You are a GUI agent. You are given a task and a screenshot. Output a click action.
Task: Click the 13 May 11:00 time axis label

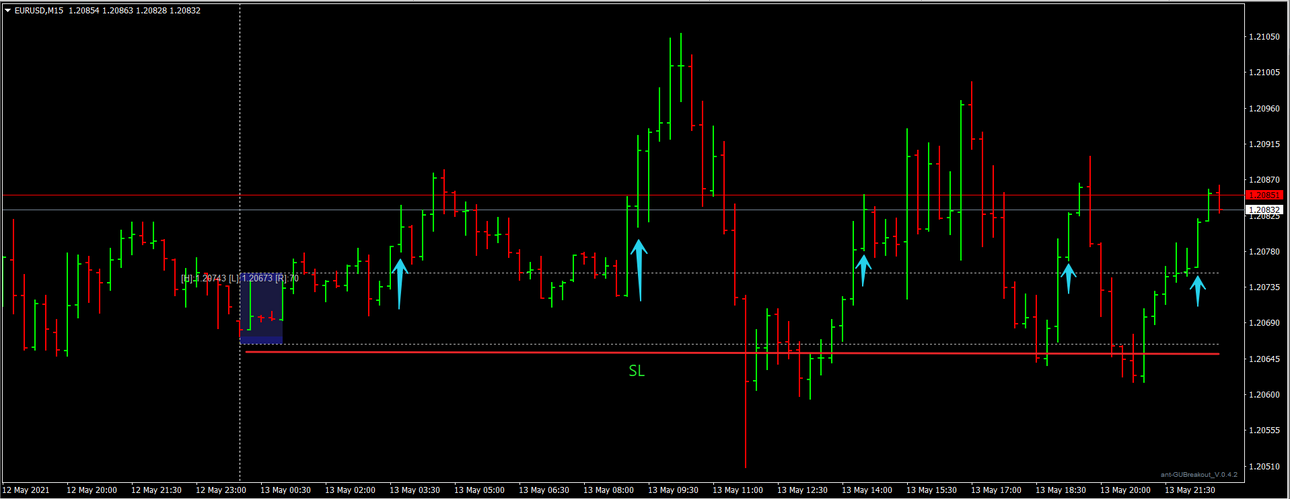pos(737,490)
